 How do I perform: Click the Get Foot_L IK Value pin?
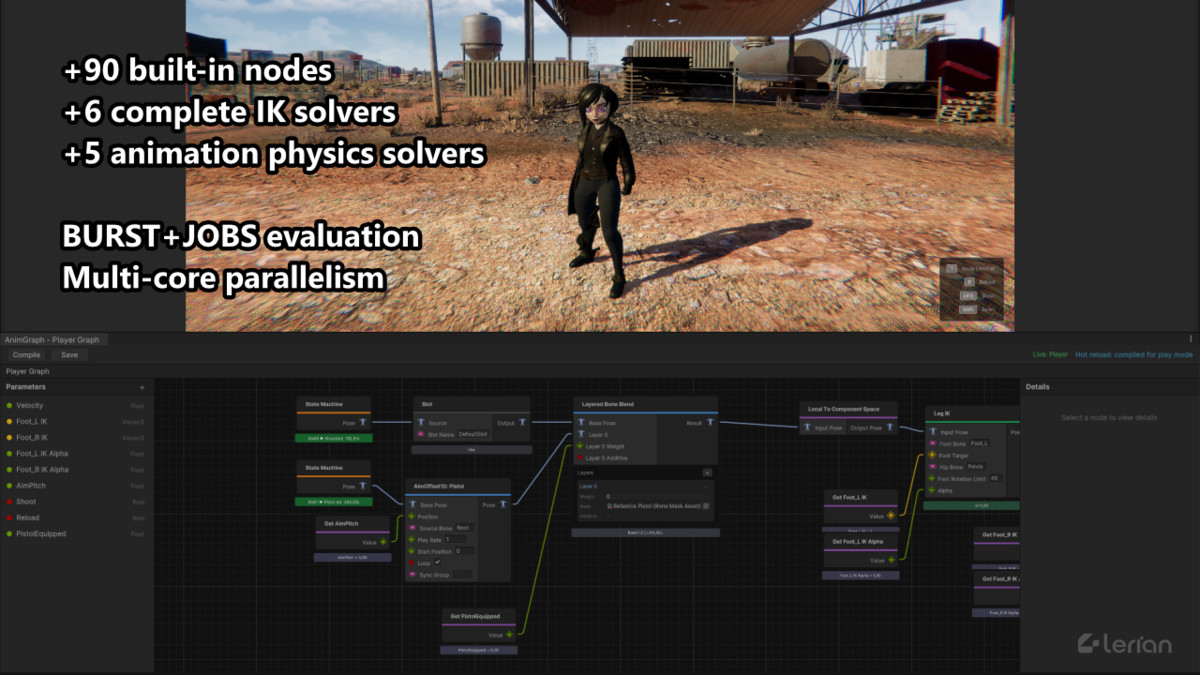click(x=890, y=515)
